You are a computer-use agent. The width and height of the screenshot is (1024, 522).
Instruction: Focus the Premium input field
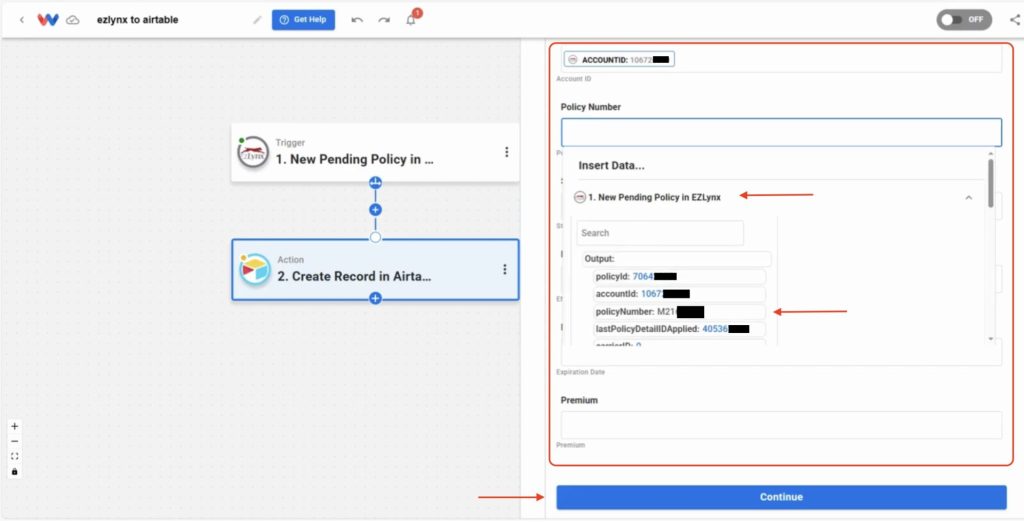tap(781, 425)
